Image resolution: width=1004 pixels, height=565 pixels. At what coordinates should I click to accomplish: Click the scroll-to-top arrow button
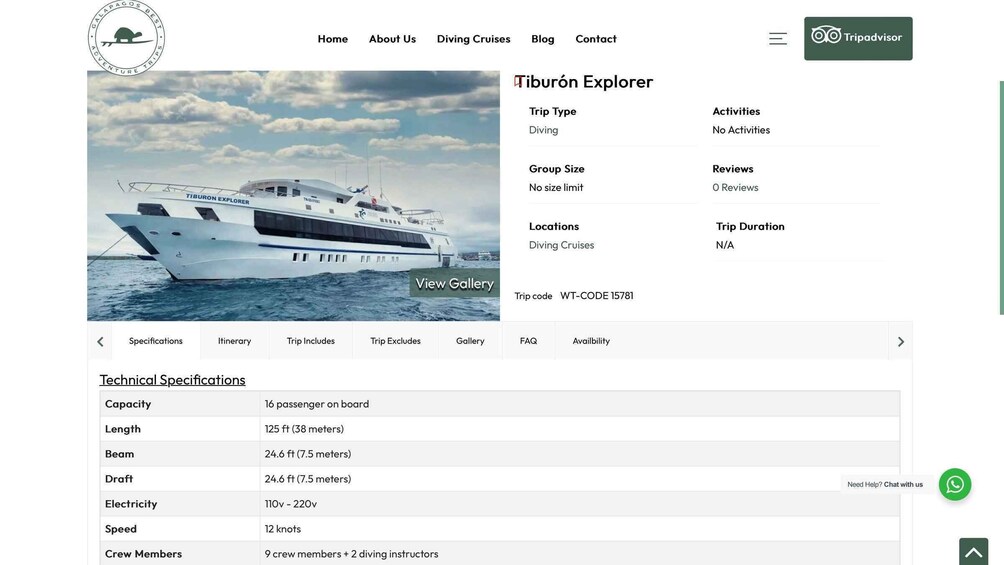(973, 552)
